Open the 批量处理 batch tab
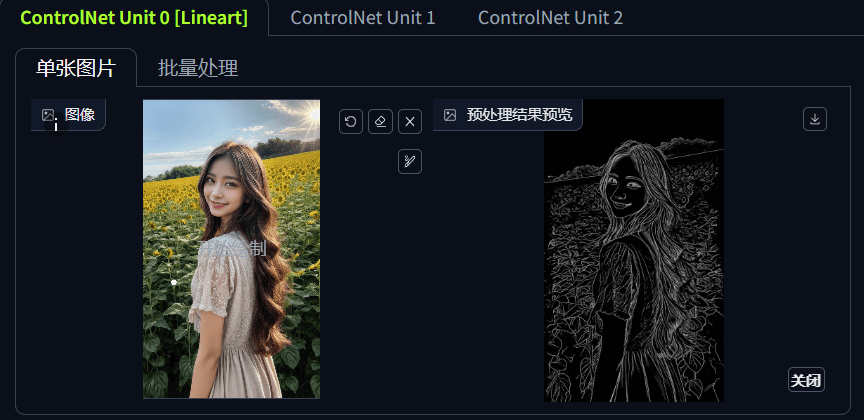The height and width of the screenshot is (420, 864). (198, 68)
